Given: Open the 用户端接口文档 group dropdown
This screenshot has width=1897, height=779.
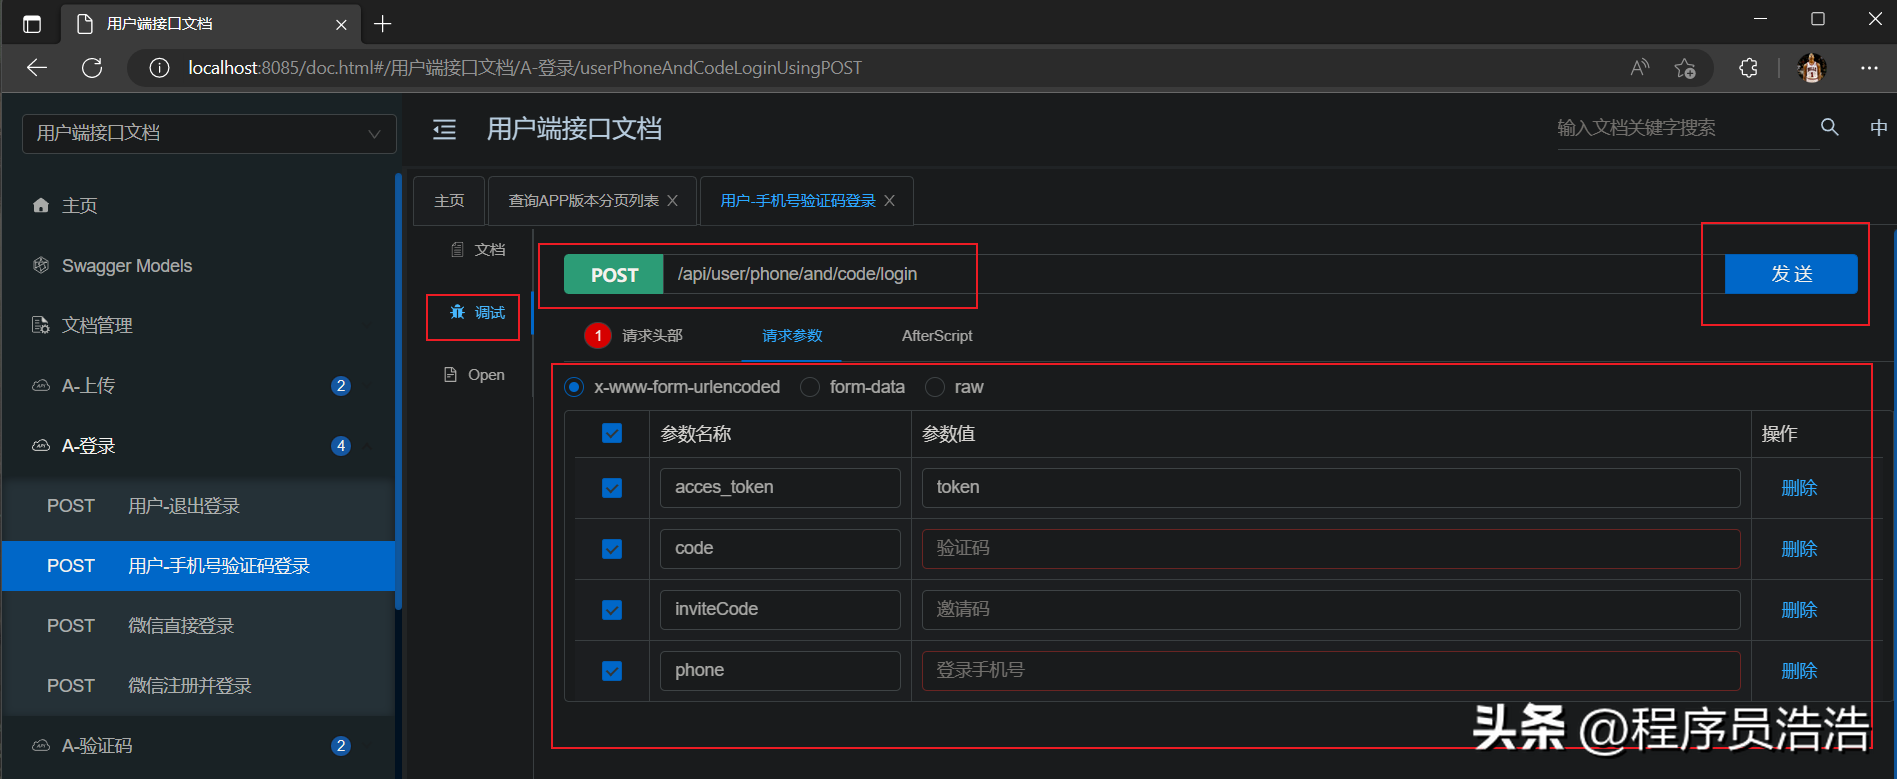Looking at the screenshot, I should coord(209,133).
